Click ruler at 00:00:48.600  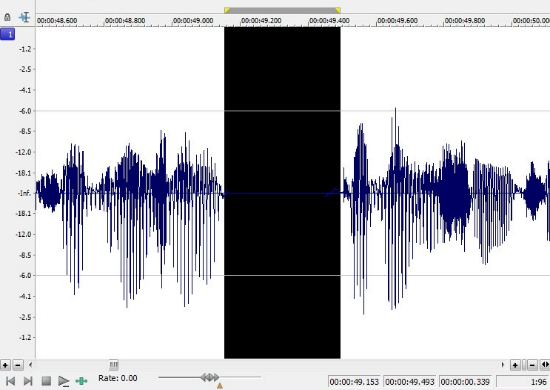(x=57, y=21)
